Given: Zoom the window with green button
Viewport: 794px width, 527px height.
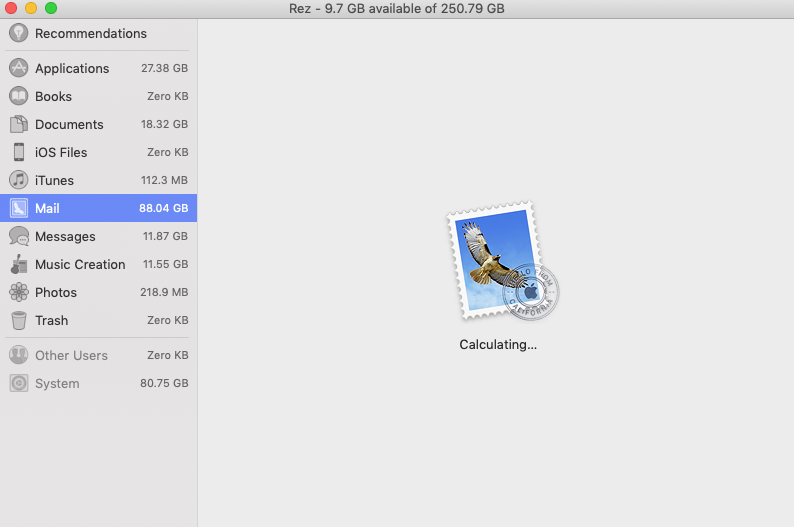Looking at the screenshot, I should click(x=51, y=8).
